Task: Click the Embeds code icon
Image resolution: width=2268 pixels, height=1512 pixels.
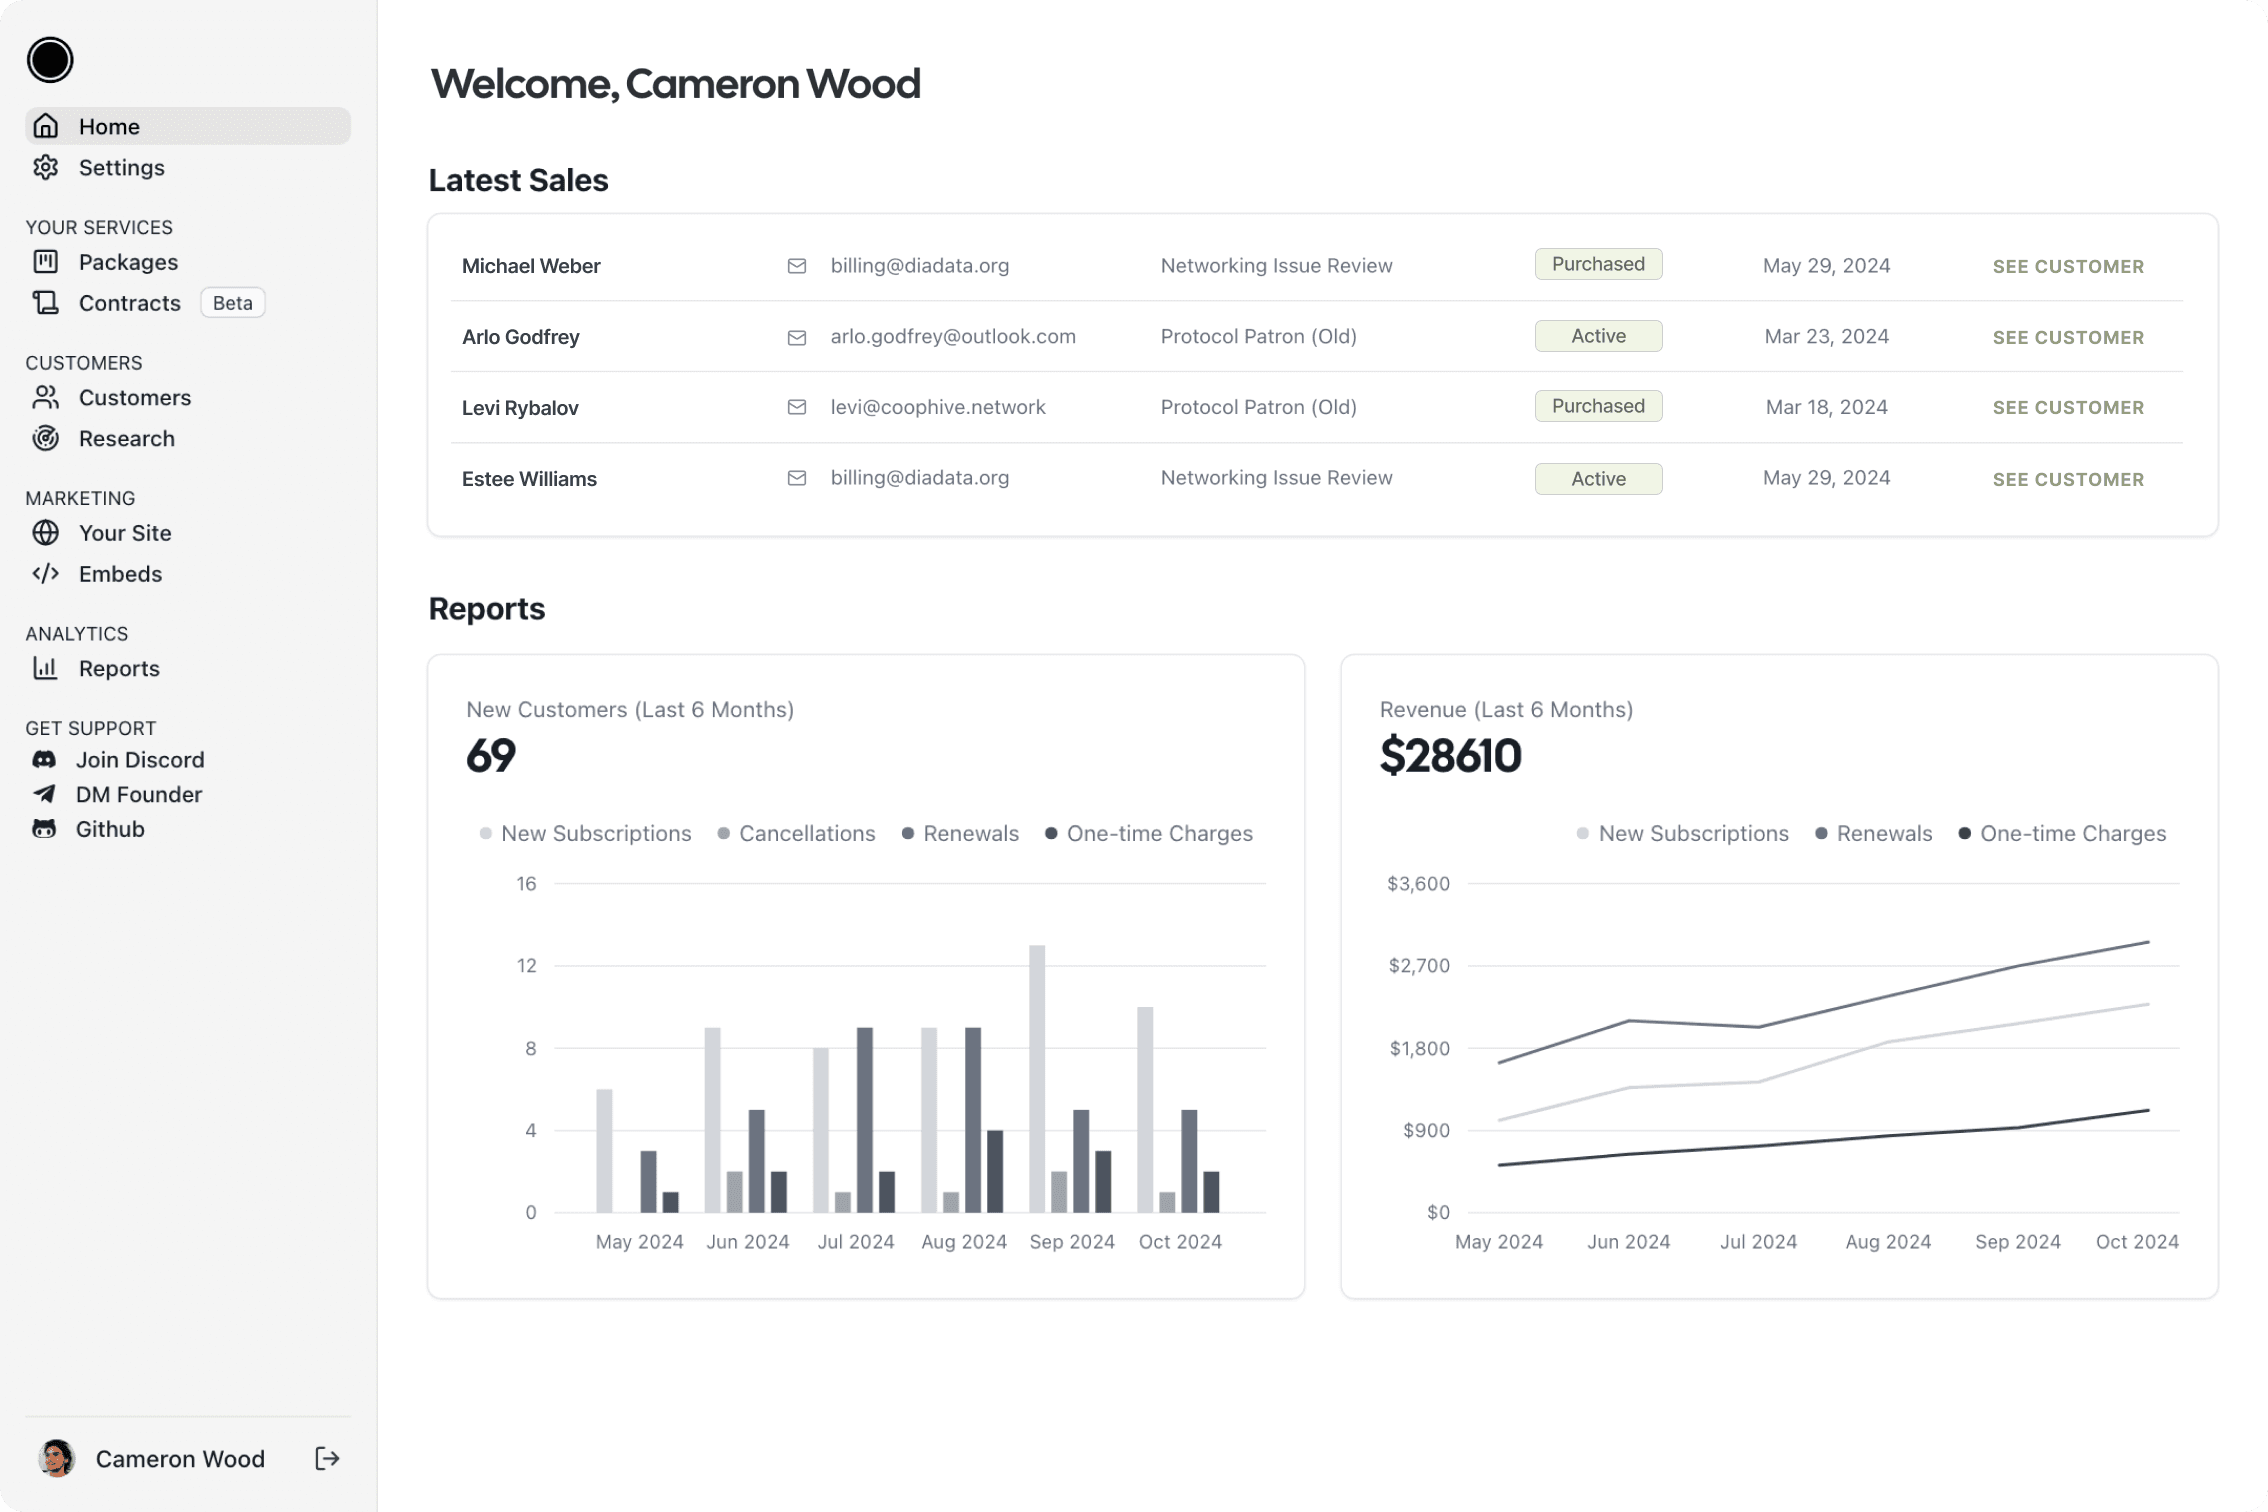Action: (46, 574)
